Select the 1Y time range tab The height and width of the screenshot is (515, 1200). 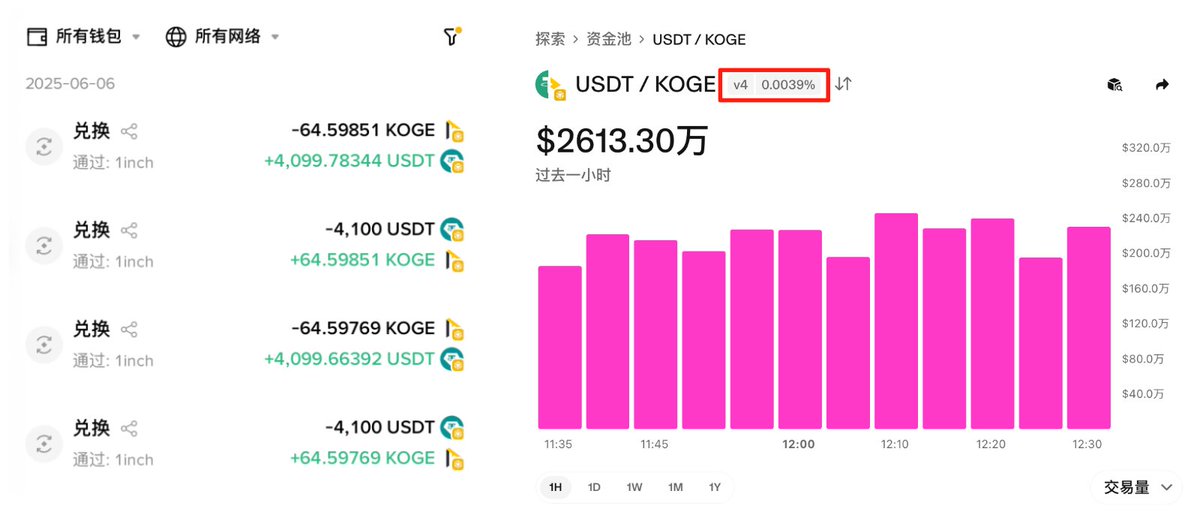coord(715,487)
